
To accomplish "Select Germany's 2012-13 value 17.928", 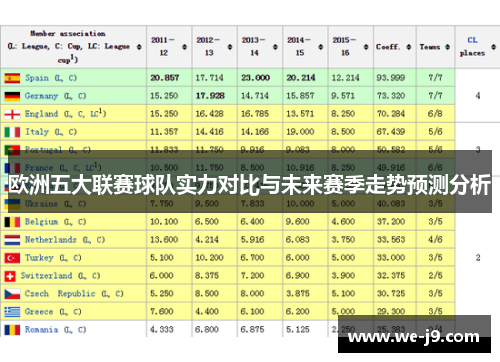I will 210,96.
